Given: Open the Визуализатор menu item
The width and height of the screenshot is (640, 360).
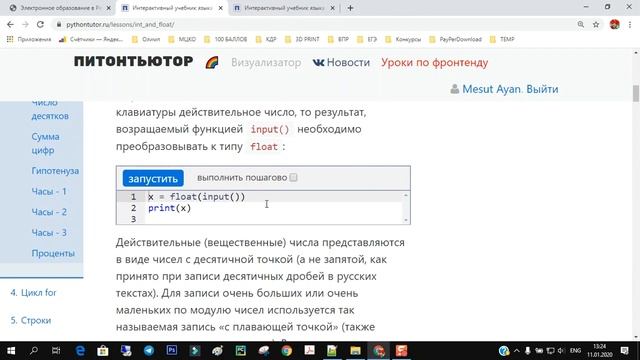Looking at the screenshot, I should point(266,62).
